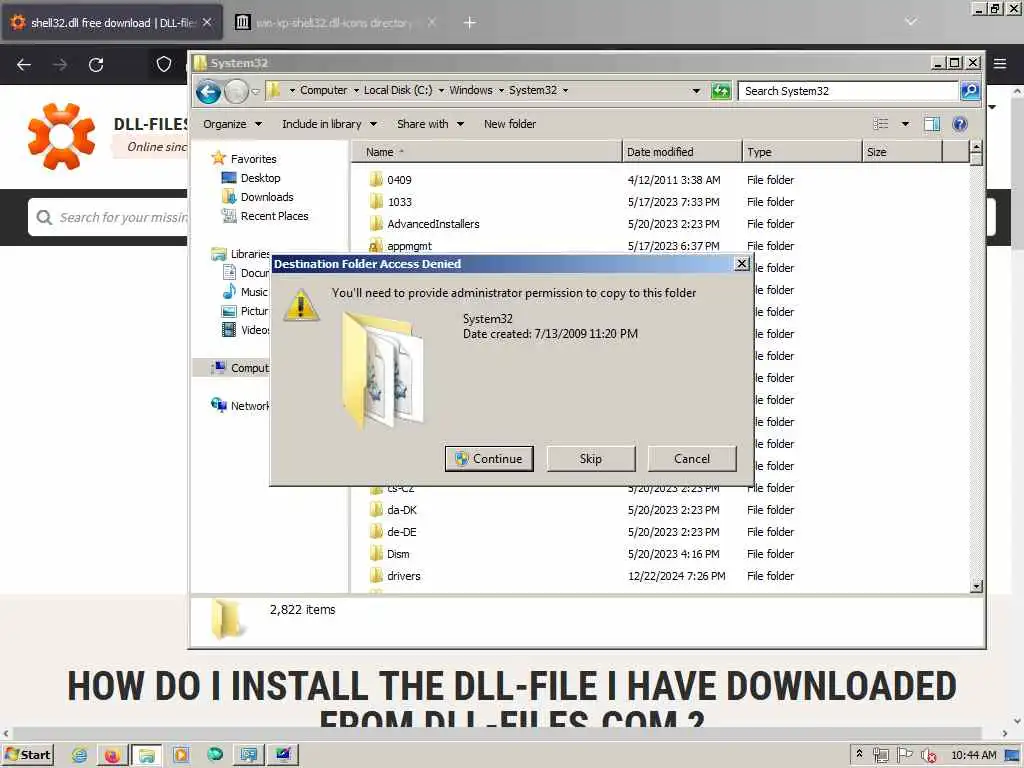
Task: Expand the dropdown arrow after the System32 breadcrumb
Action: [566, 90]
